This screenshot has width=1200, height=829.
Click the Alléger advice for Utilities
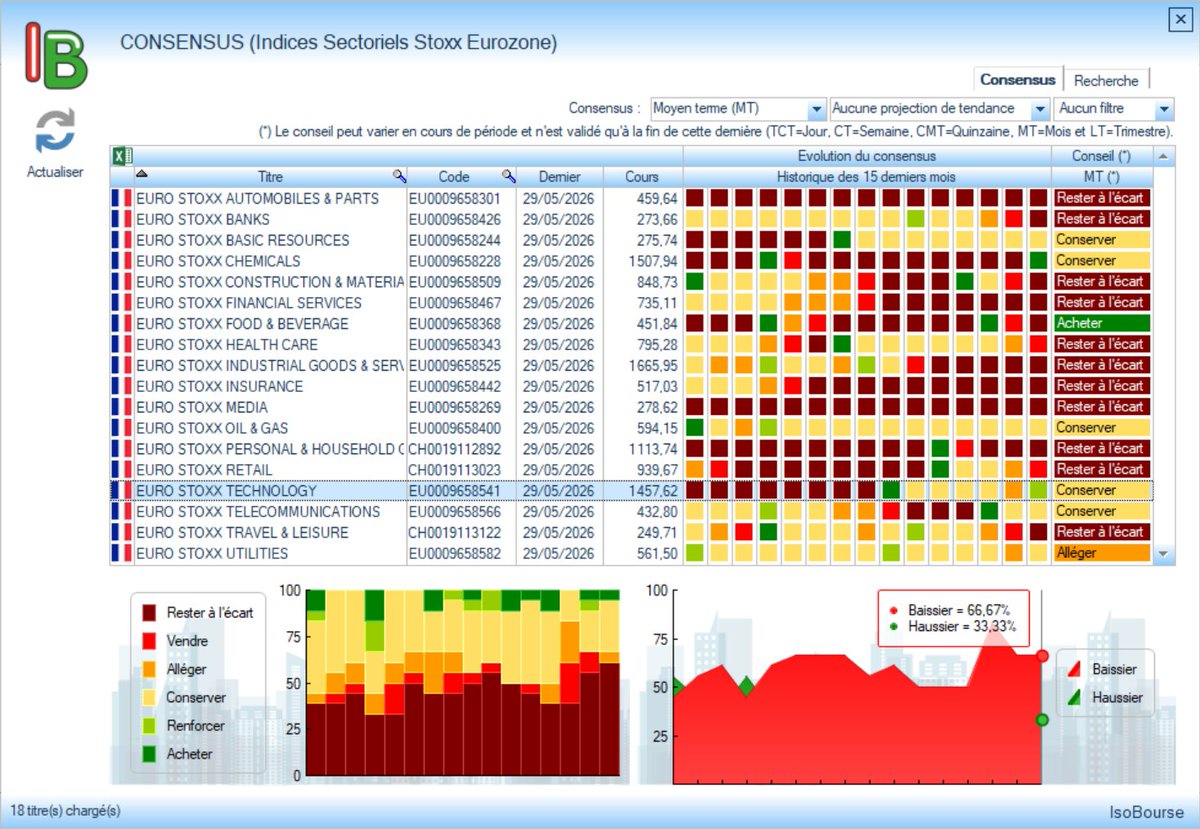1101,553
